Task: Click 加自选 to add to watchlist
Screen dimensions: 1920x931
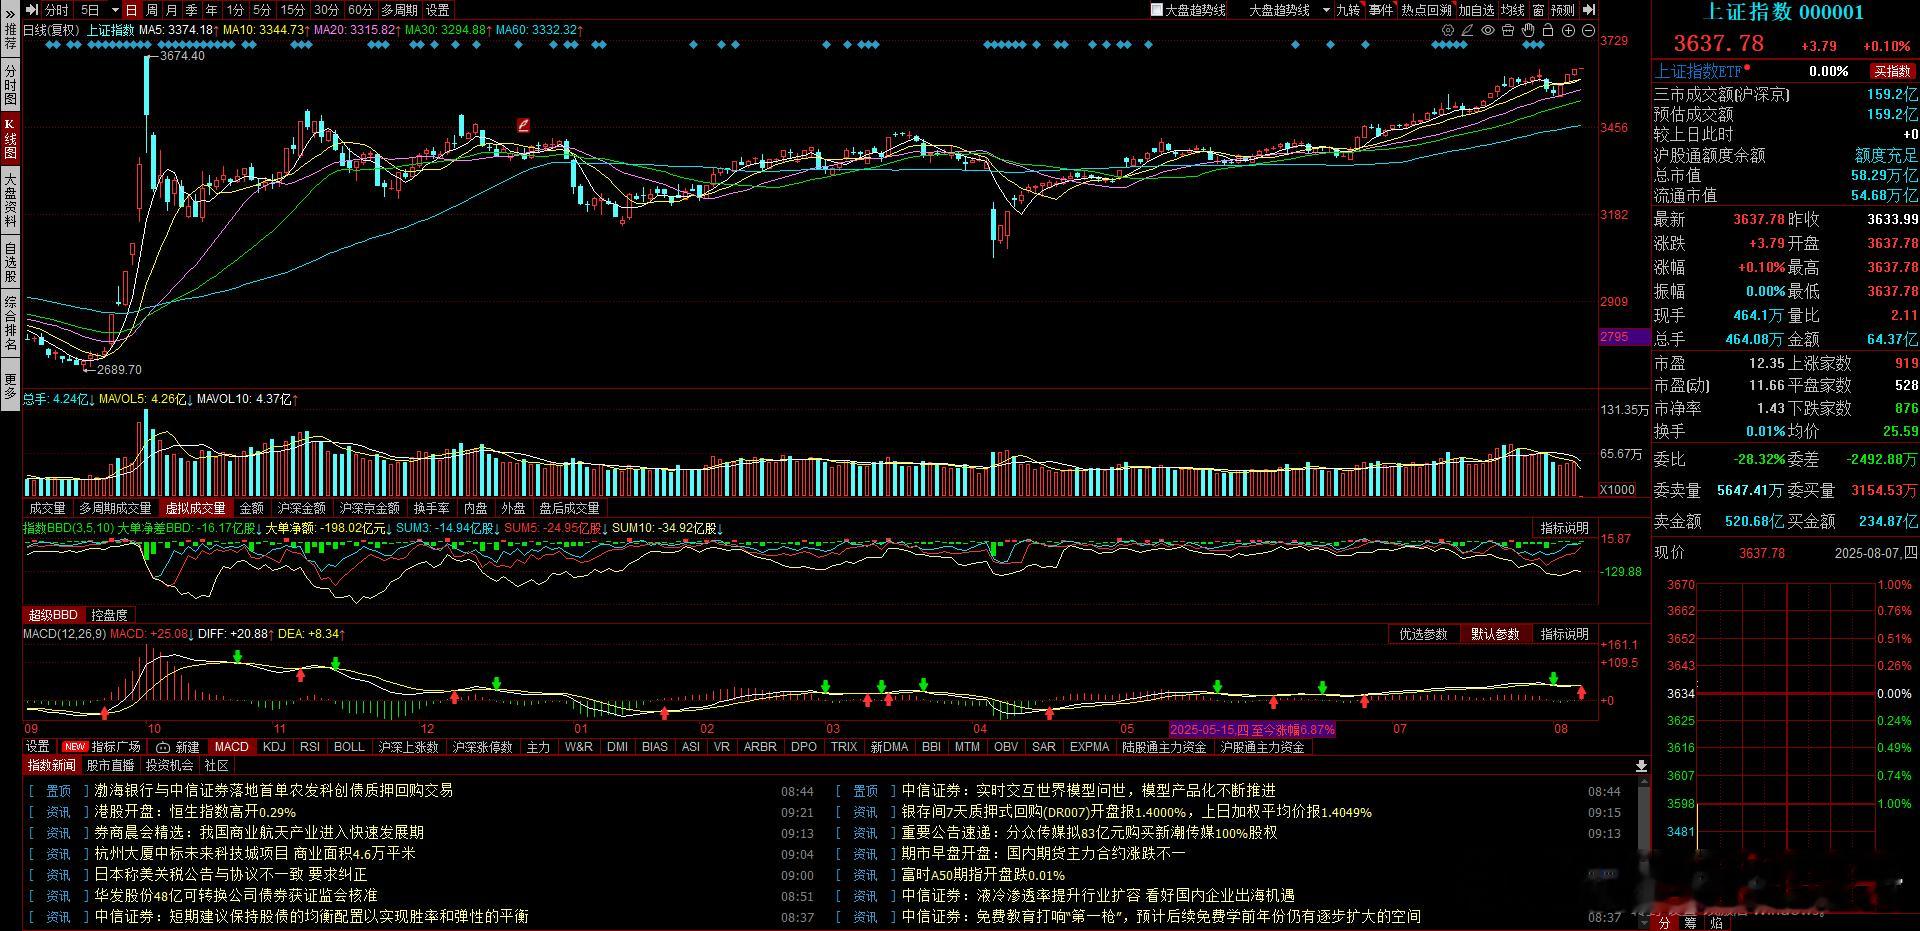Action: [1476, 10]
